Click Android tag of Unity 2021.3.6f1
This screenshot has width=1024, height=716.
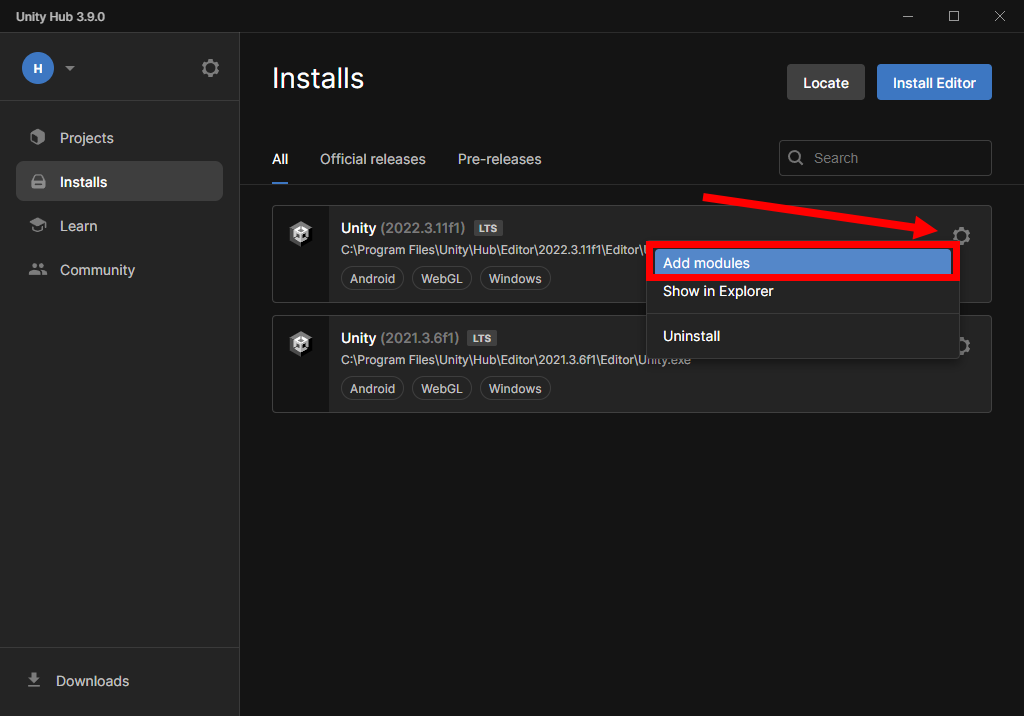[x=372, y=388]
